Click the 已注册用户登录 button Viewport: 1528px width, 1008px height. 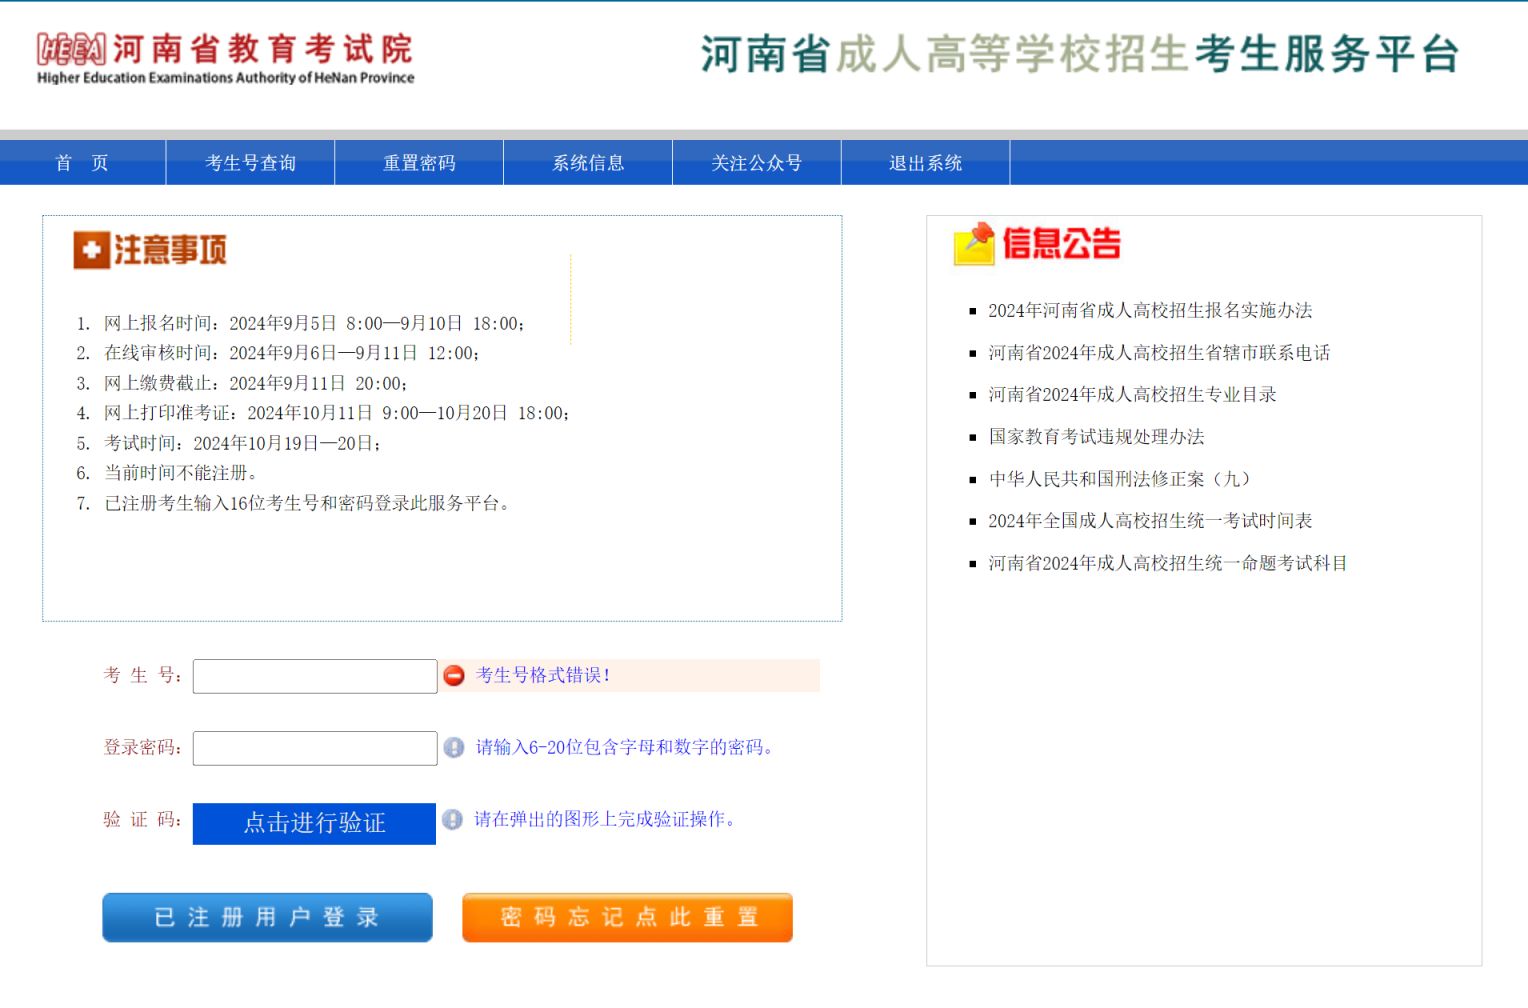pyautogui.click(x=267, y=917)
